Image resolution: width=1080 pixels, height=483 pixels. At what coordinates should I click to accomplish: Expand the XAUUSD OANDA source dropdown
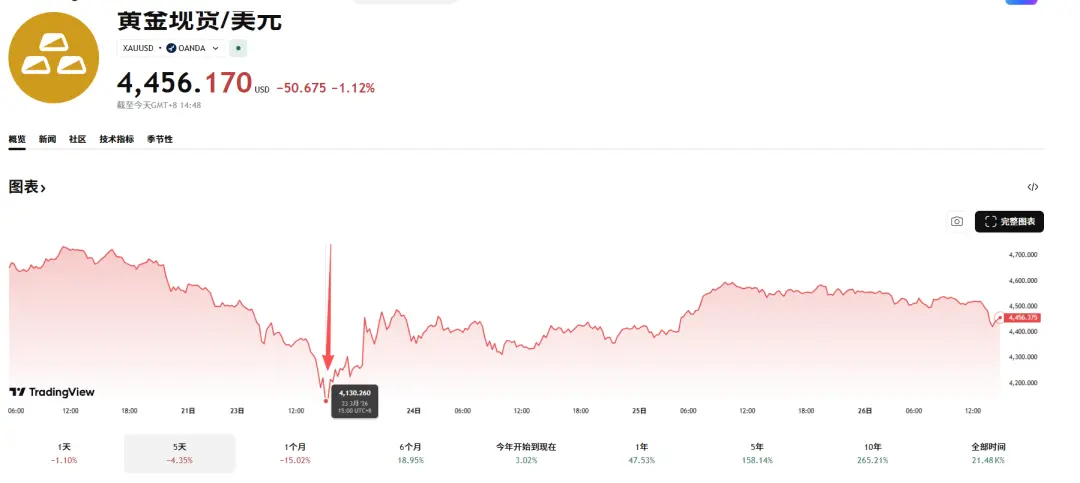point(215,48)
